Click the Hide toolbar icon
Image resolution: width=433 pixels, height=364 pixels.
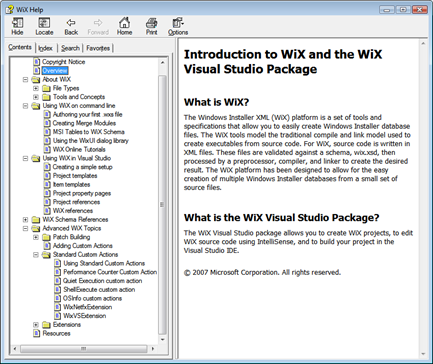(x=17, y=23)
